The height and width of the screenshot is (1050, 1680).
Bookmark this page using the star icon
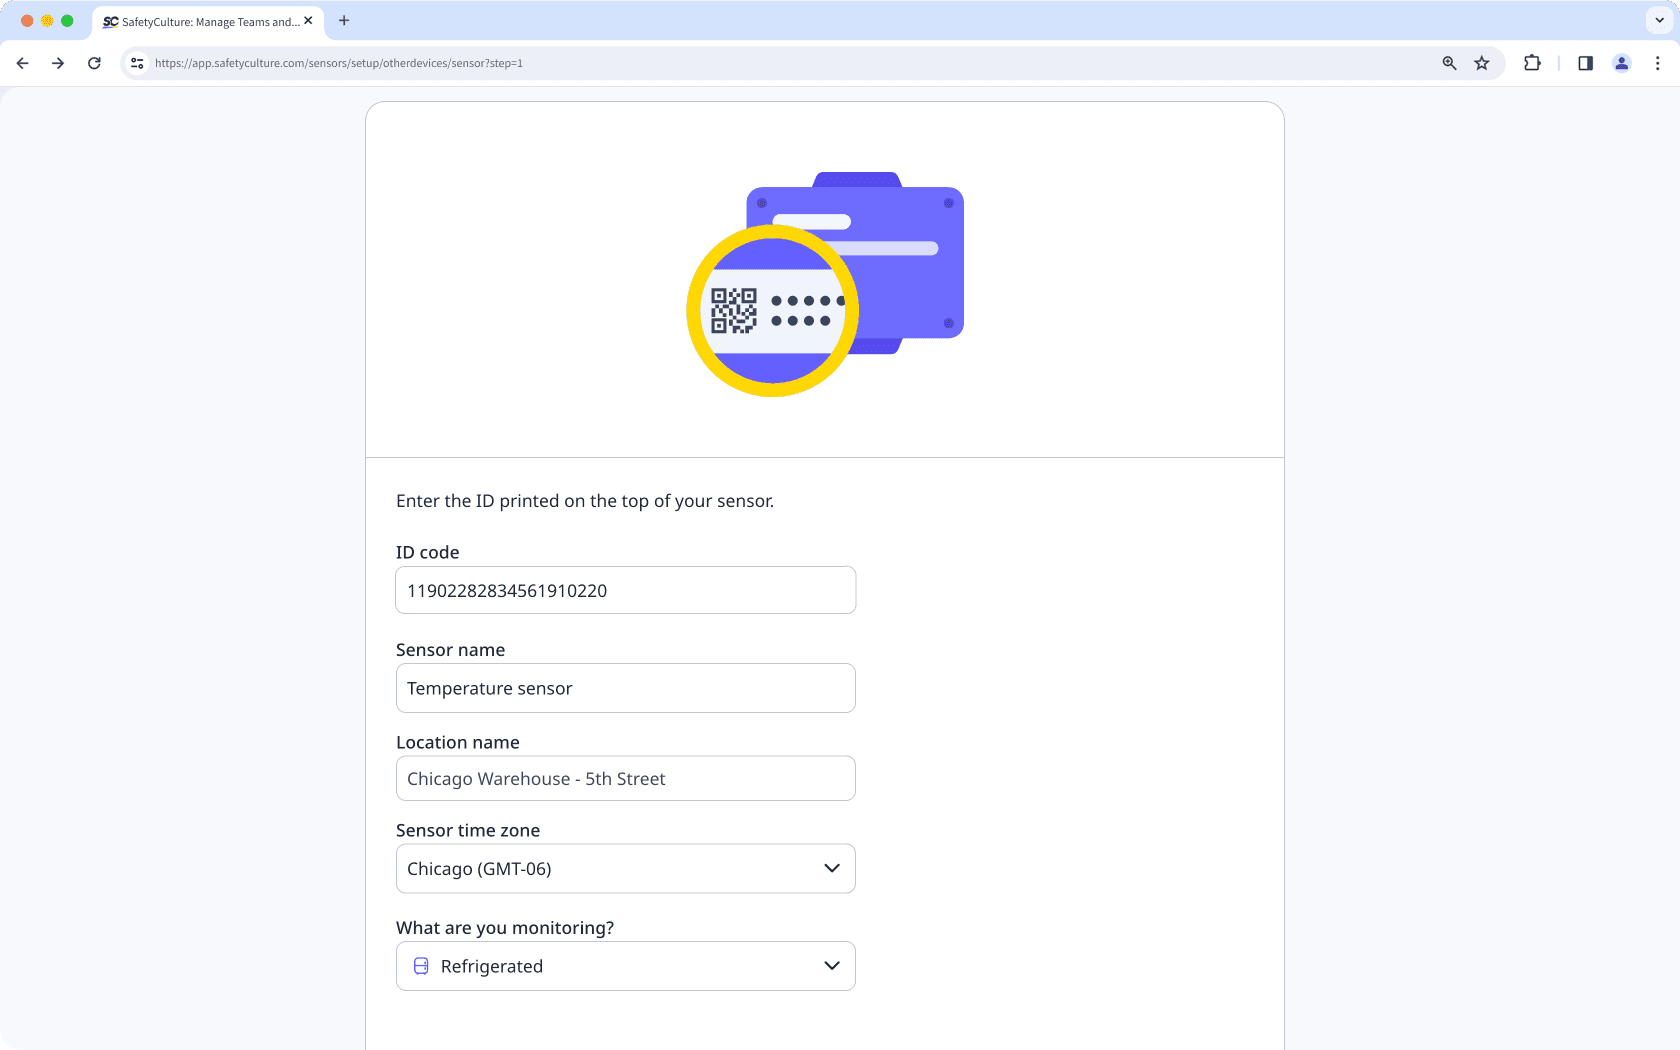(x=1482, y=62)
